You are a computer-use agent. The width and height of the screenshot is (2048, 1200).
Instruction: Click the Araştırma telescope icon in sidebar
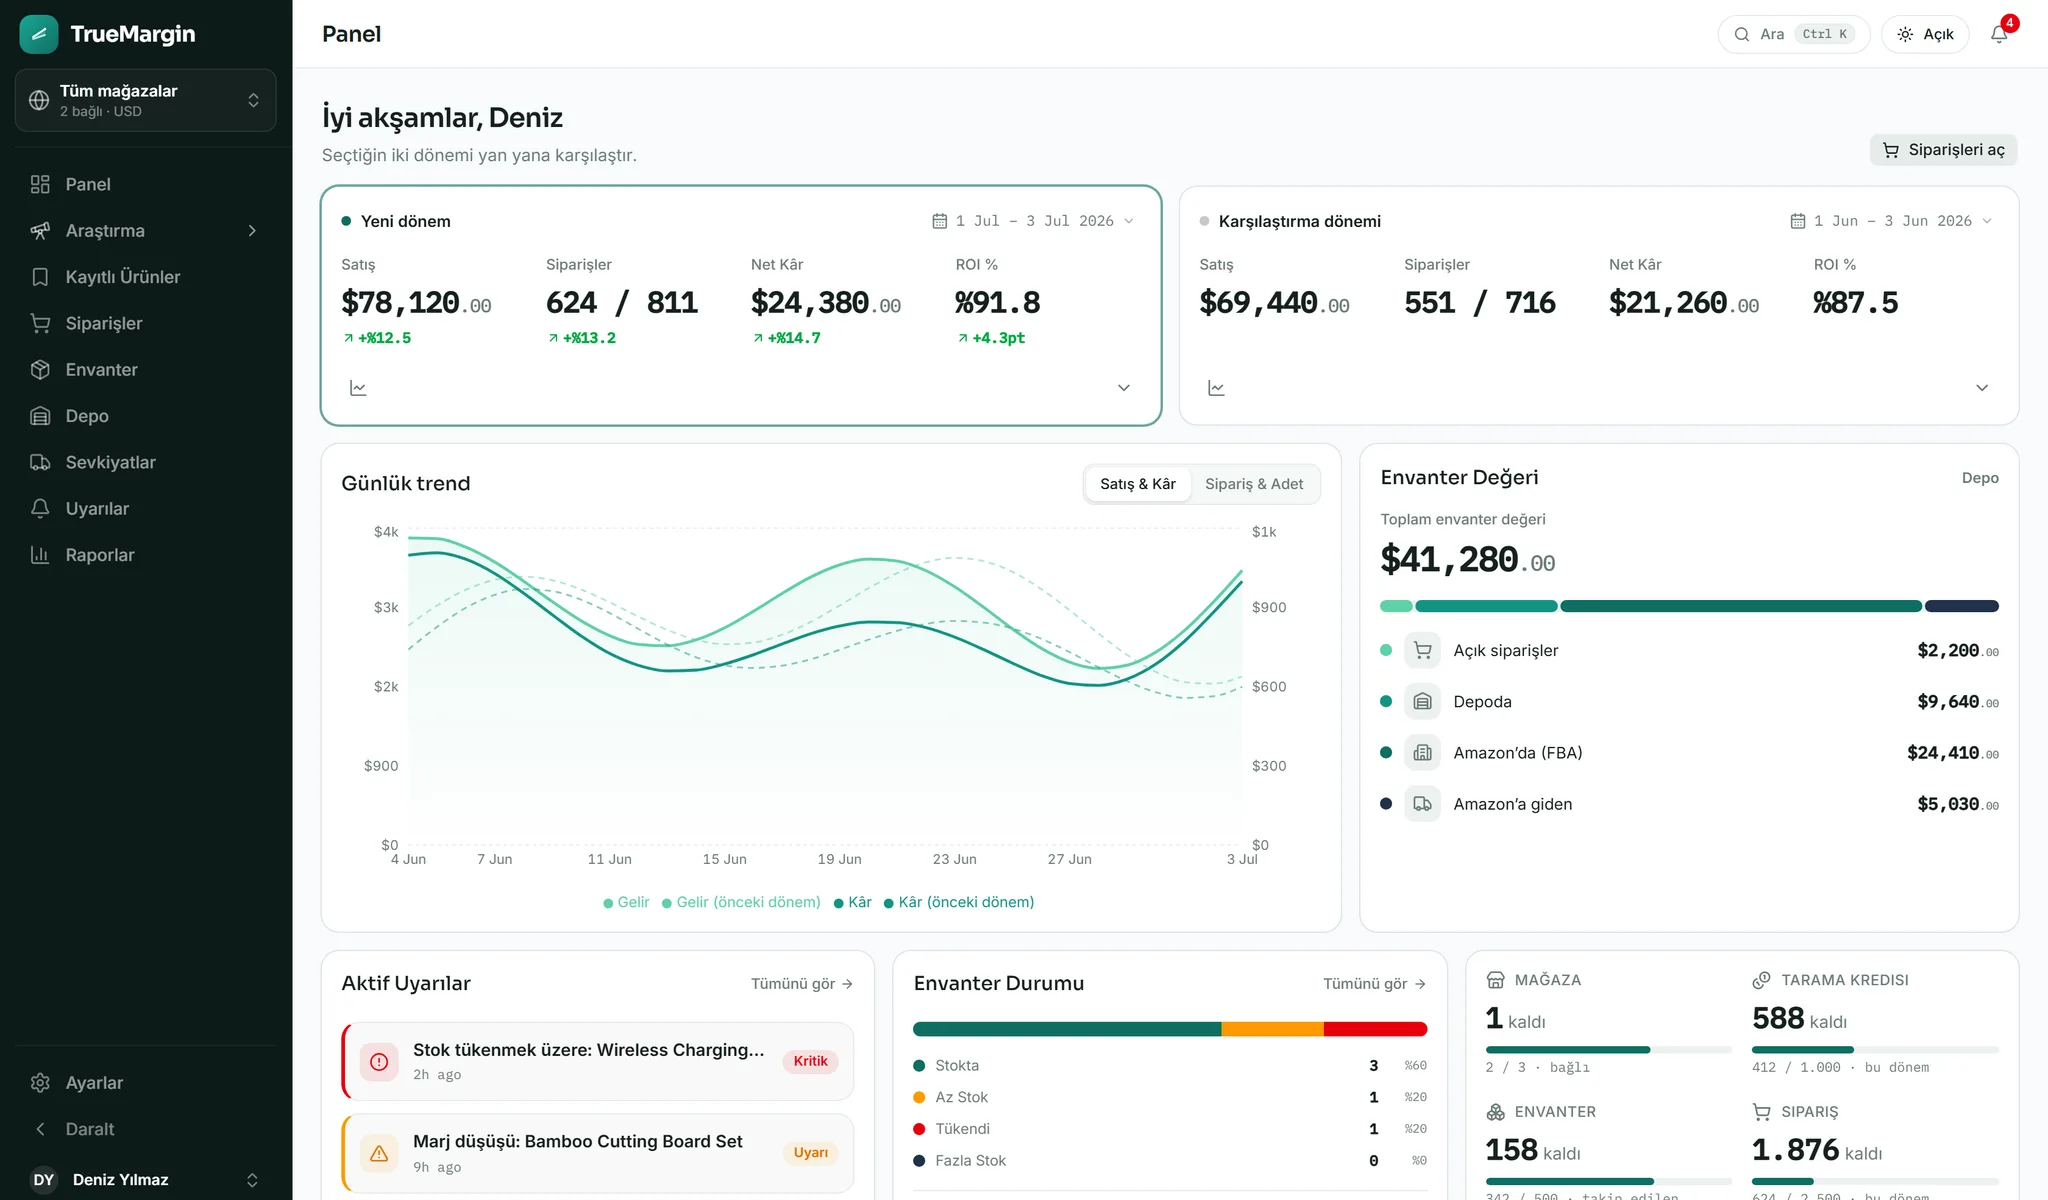click(40, 231)
